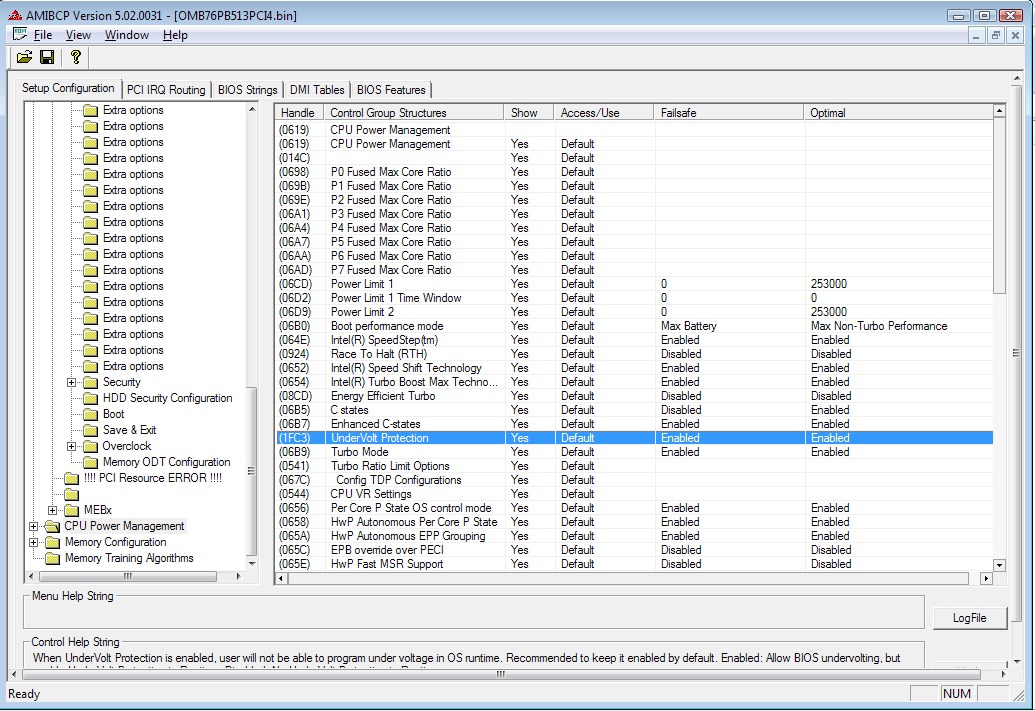
Task: Click the Max Battery failsafe value
Action: click(x=688, y=326)
